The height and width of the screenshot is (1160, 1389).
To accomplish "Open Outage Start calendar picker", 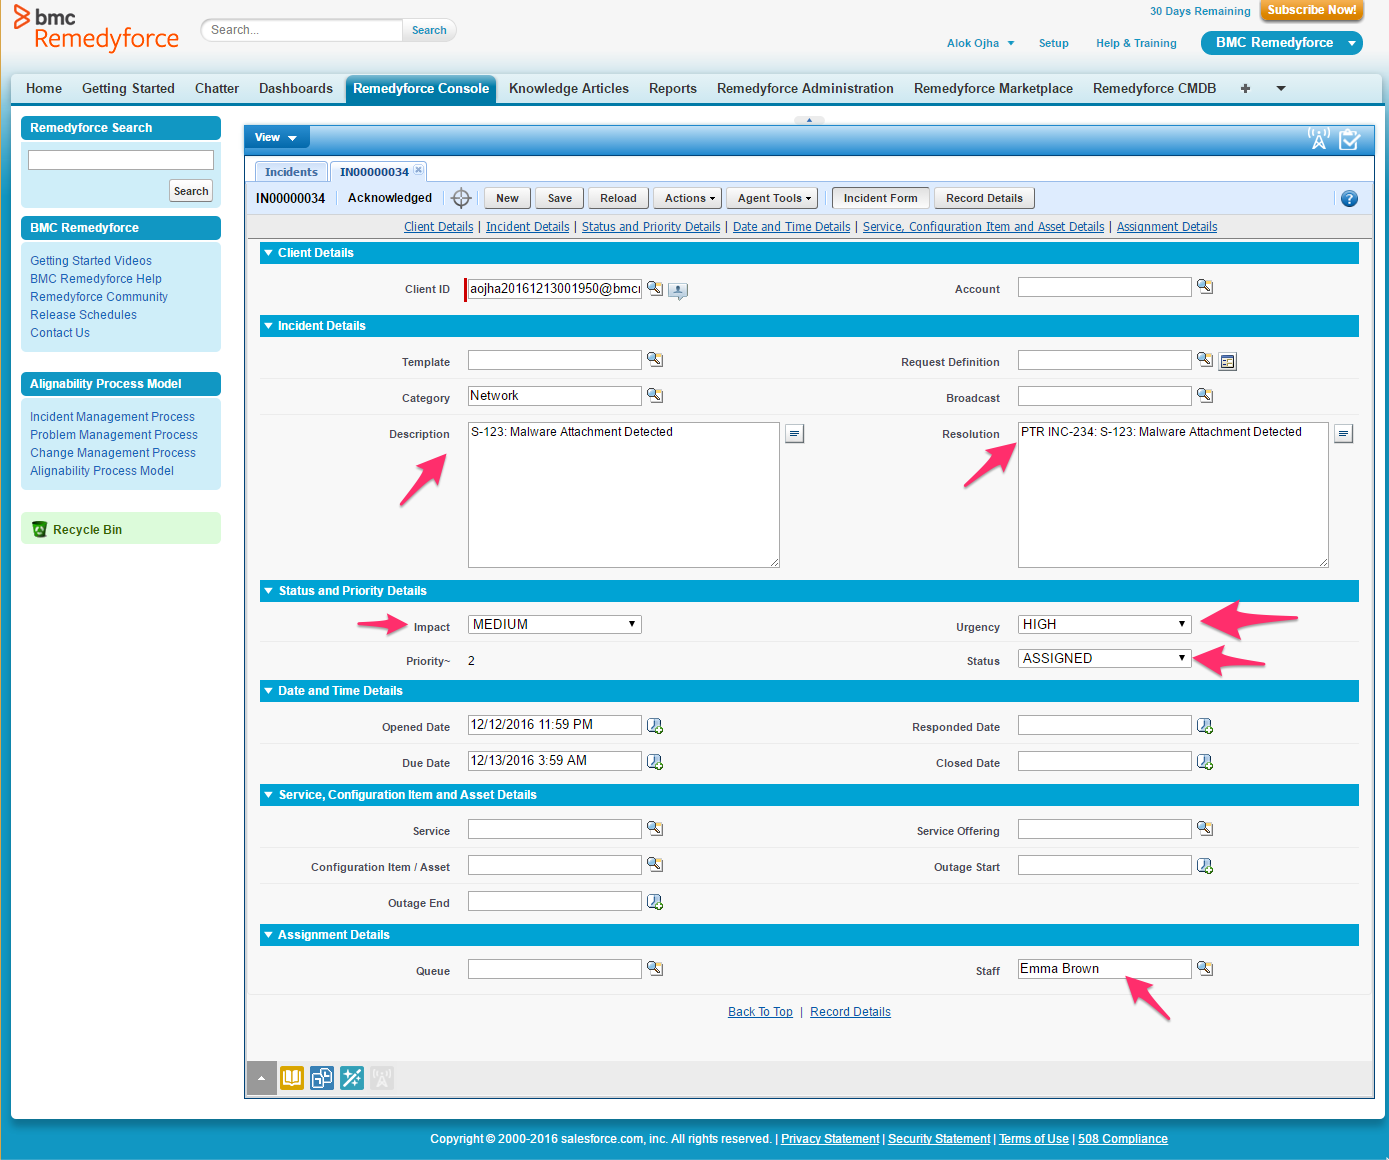I will (x=1205, y=866).
